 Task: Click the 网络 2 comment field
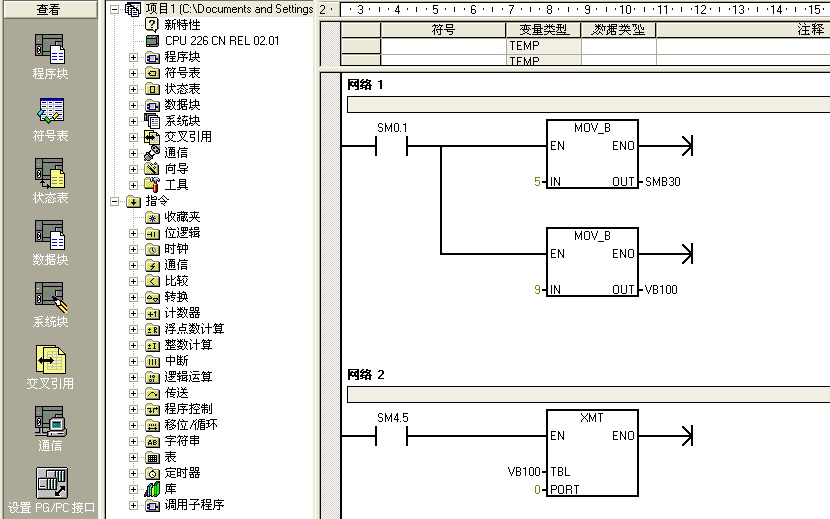(589, 395)
